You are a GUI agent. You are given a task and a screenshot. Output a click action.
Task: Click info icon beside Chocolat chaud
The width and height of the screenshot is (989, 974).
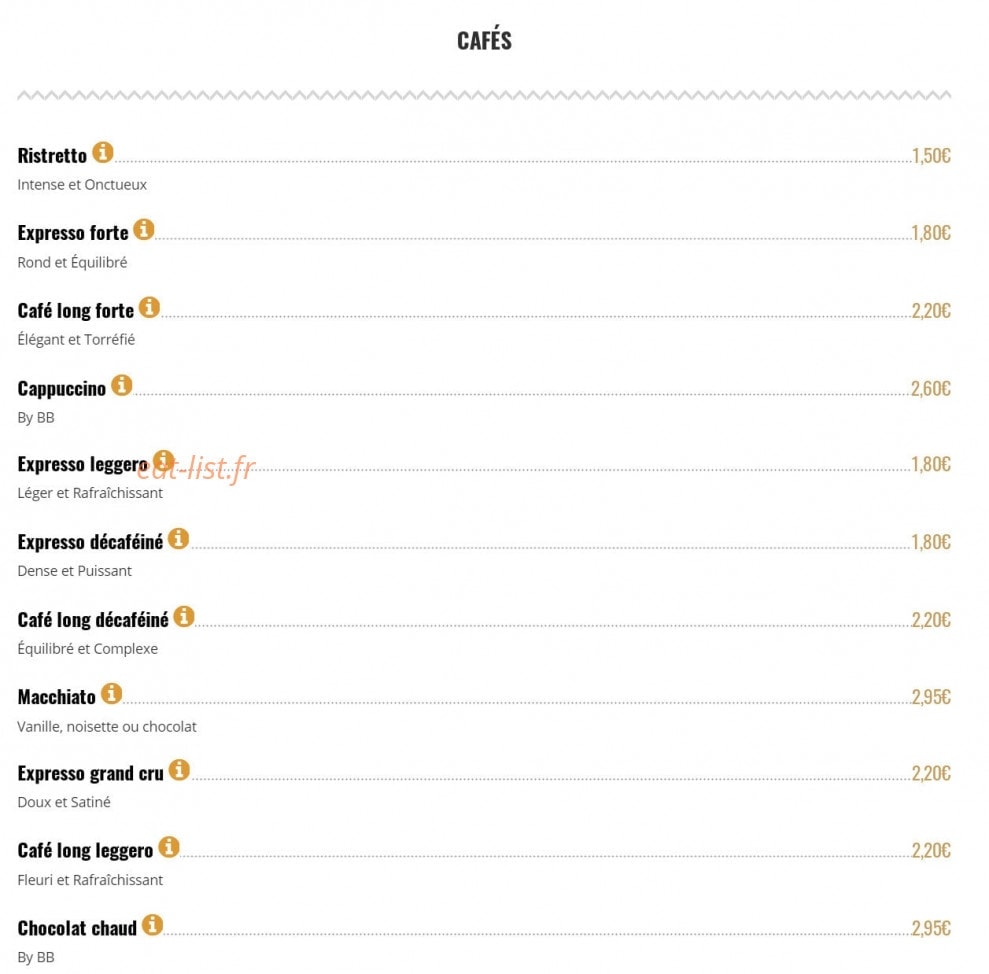tap(152, 925)
